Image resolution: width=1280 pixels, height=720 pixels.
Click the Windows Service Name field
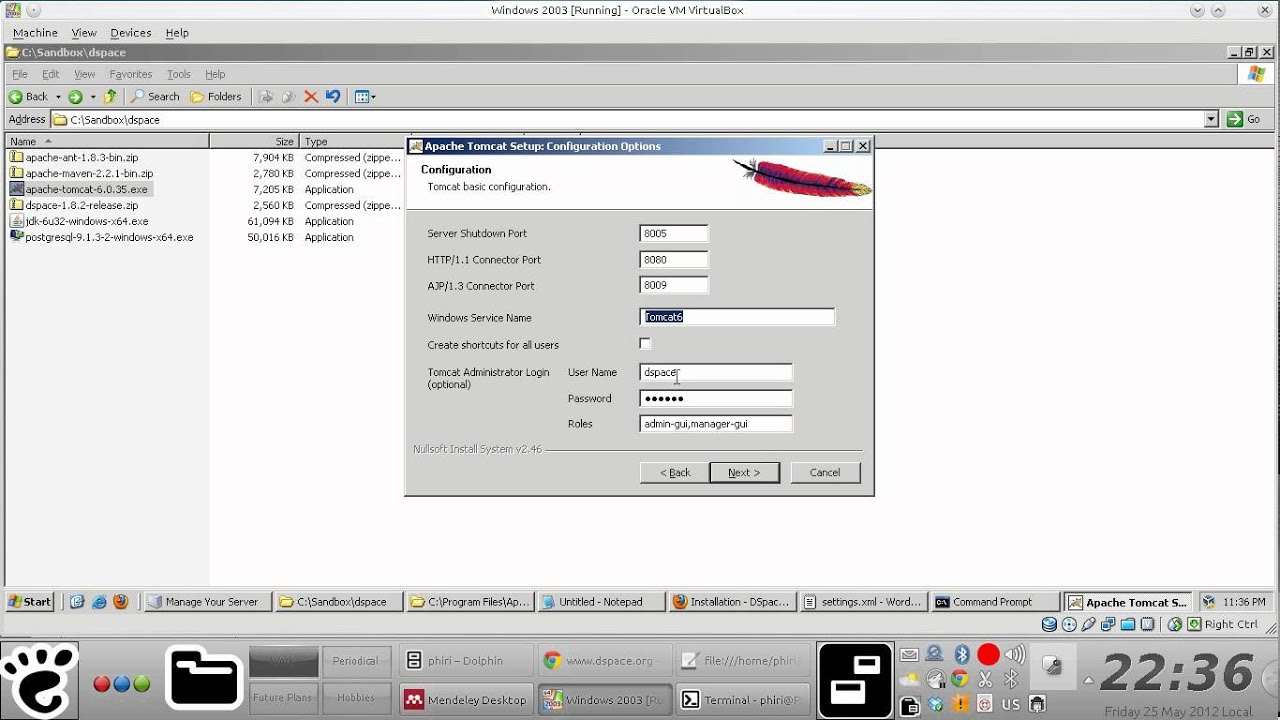(737, 317)
